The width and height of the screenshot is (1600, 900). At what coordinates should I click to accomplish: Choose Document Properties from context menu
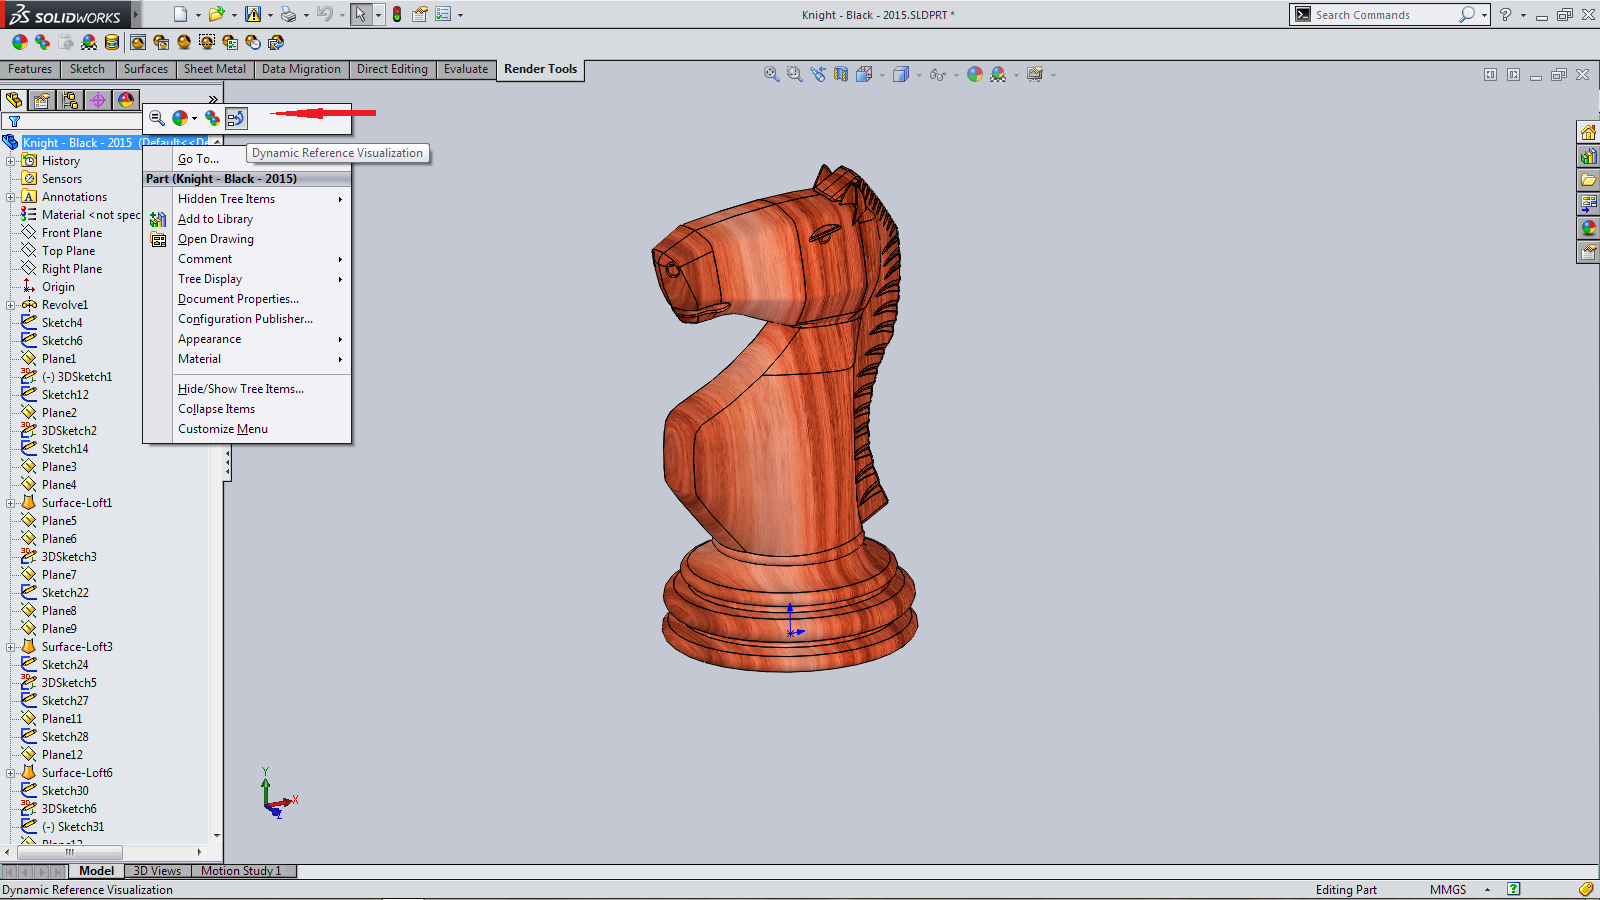238,299
